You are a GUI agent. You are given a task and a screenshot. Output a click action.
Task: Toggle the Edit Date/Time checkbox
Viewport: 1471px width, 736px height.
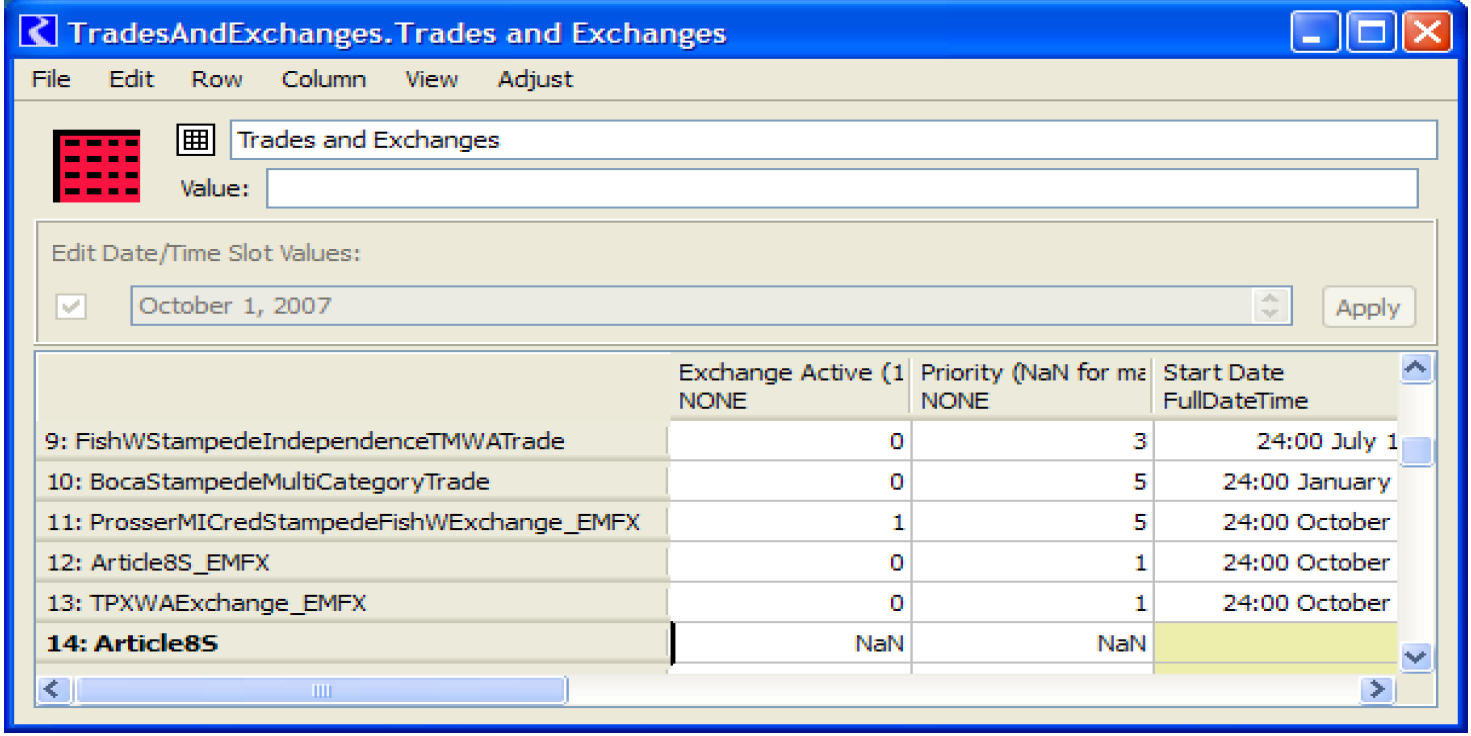click(x=70, y=307)
